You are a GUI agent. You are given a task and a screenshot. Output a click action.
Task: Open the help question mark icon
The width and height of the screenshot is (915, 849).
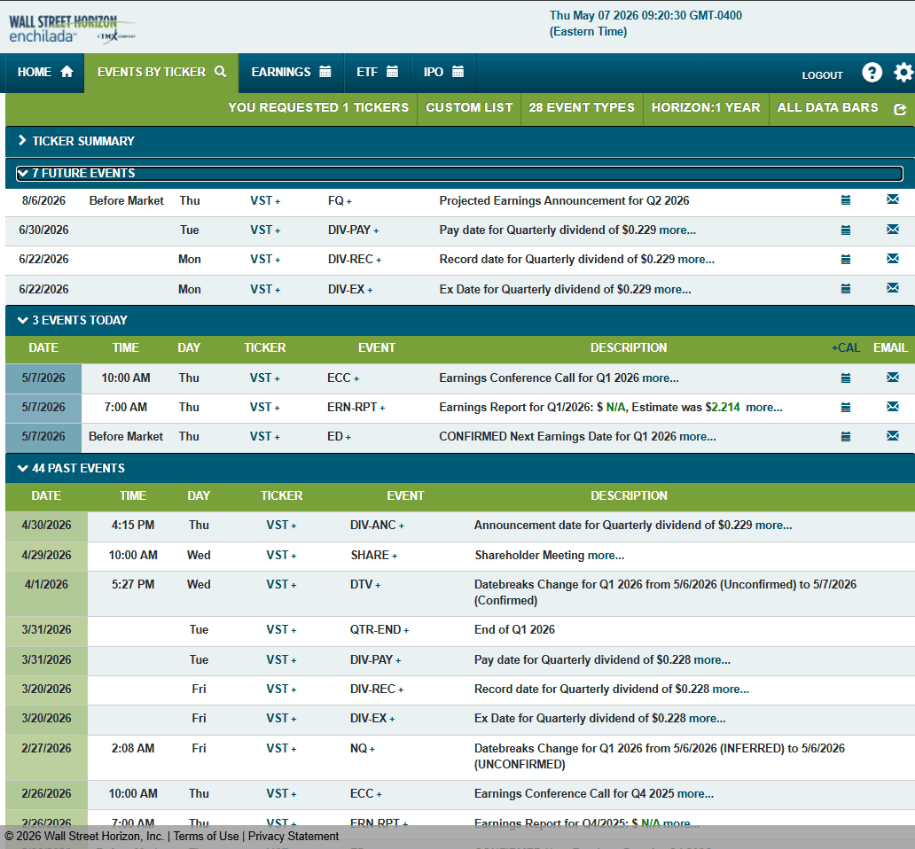872,72
